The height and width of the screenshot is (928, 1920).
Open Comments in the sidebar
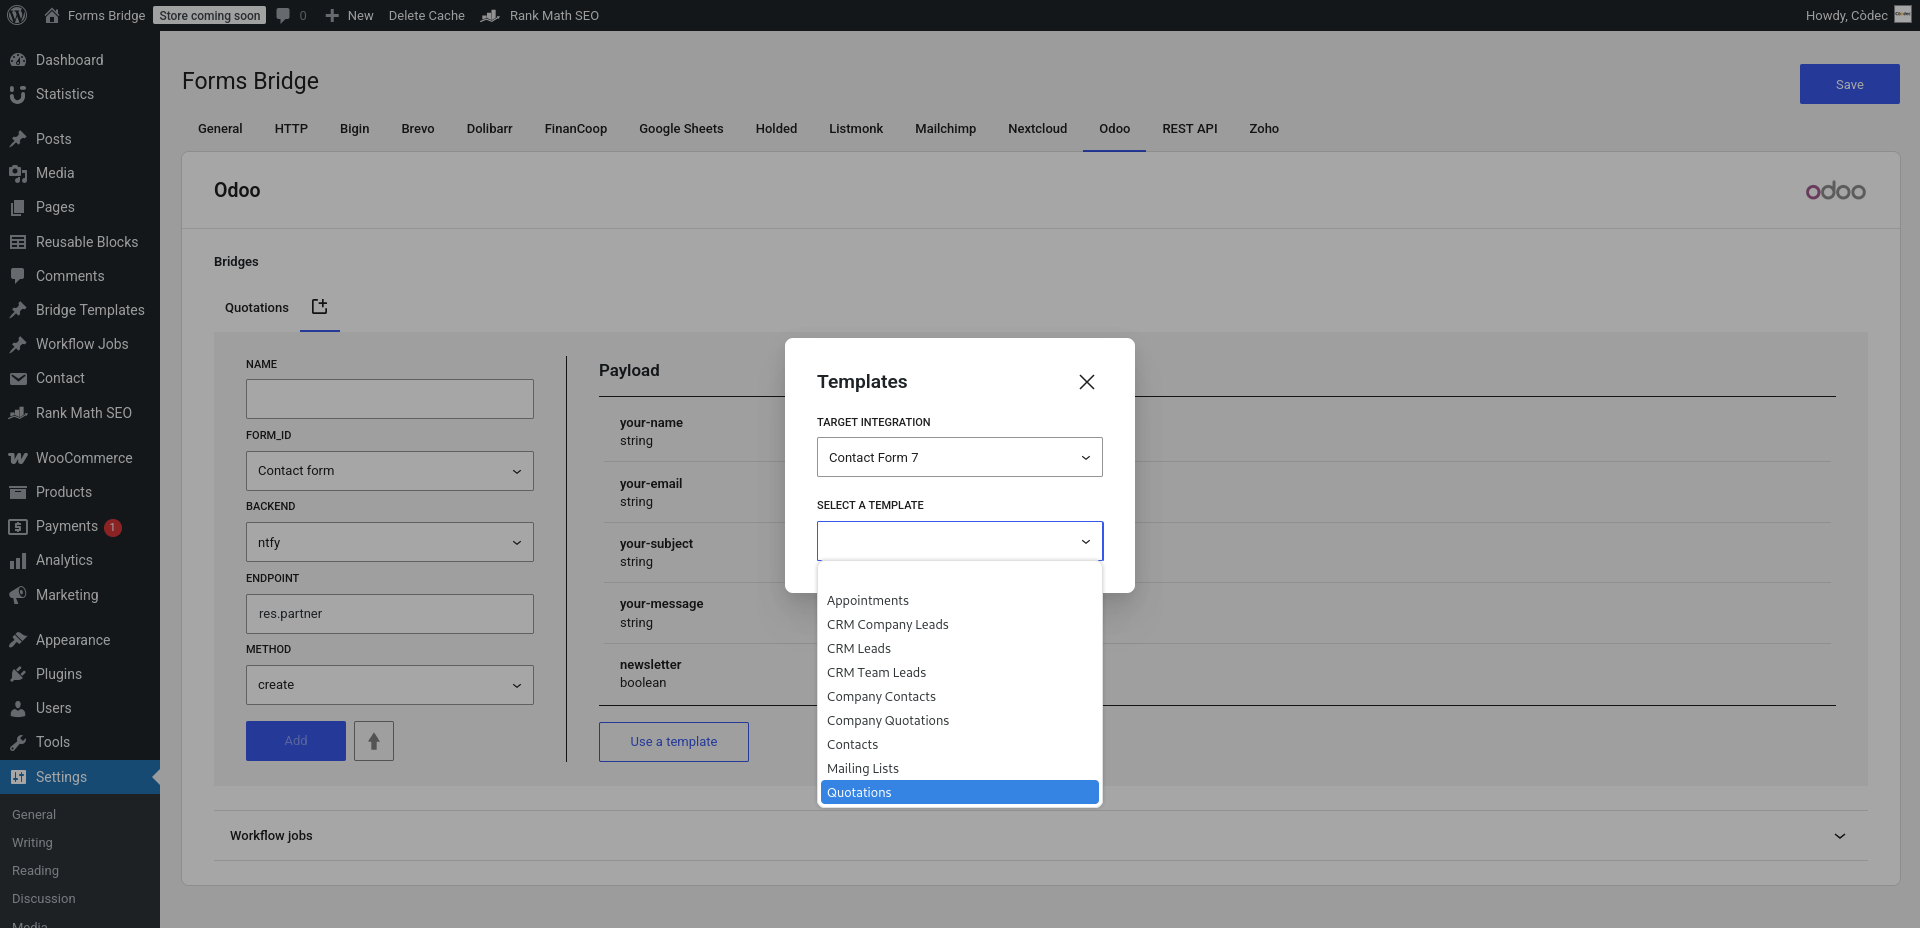click(x=80, y=276)
